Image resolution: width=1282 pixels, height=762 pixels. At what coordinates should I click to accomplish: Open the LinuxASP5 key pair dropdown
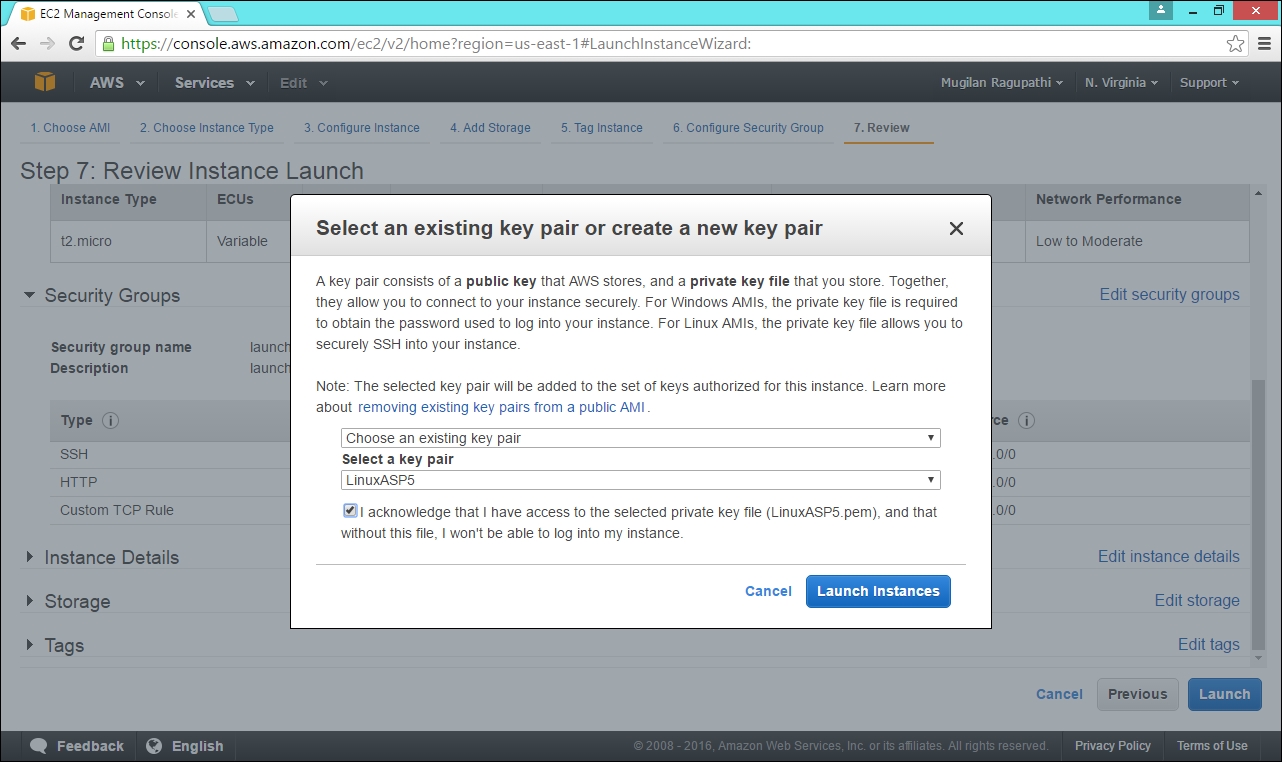[x=640, y=480]
